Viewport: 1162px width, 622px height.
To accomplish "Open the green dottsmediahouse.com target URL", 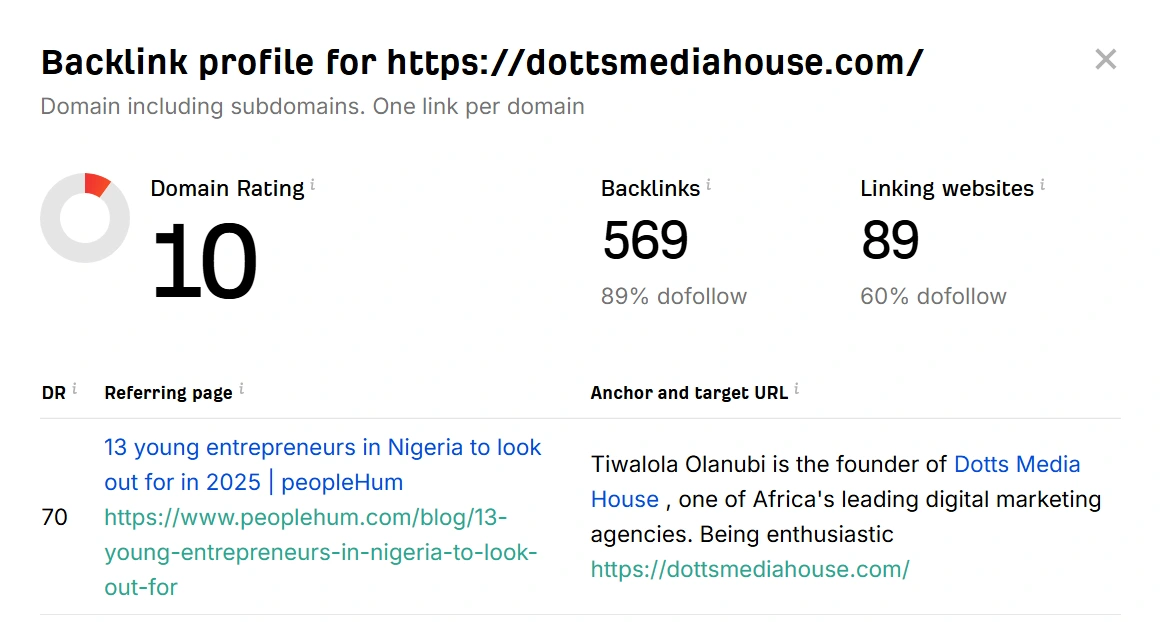I will 750,570.
